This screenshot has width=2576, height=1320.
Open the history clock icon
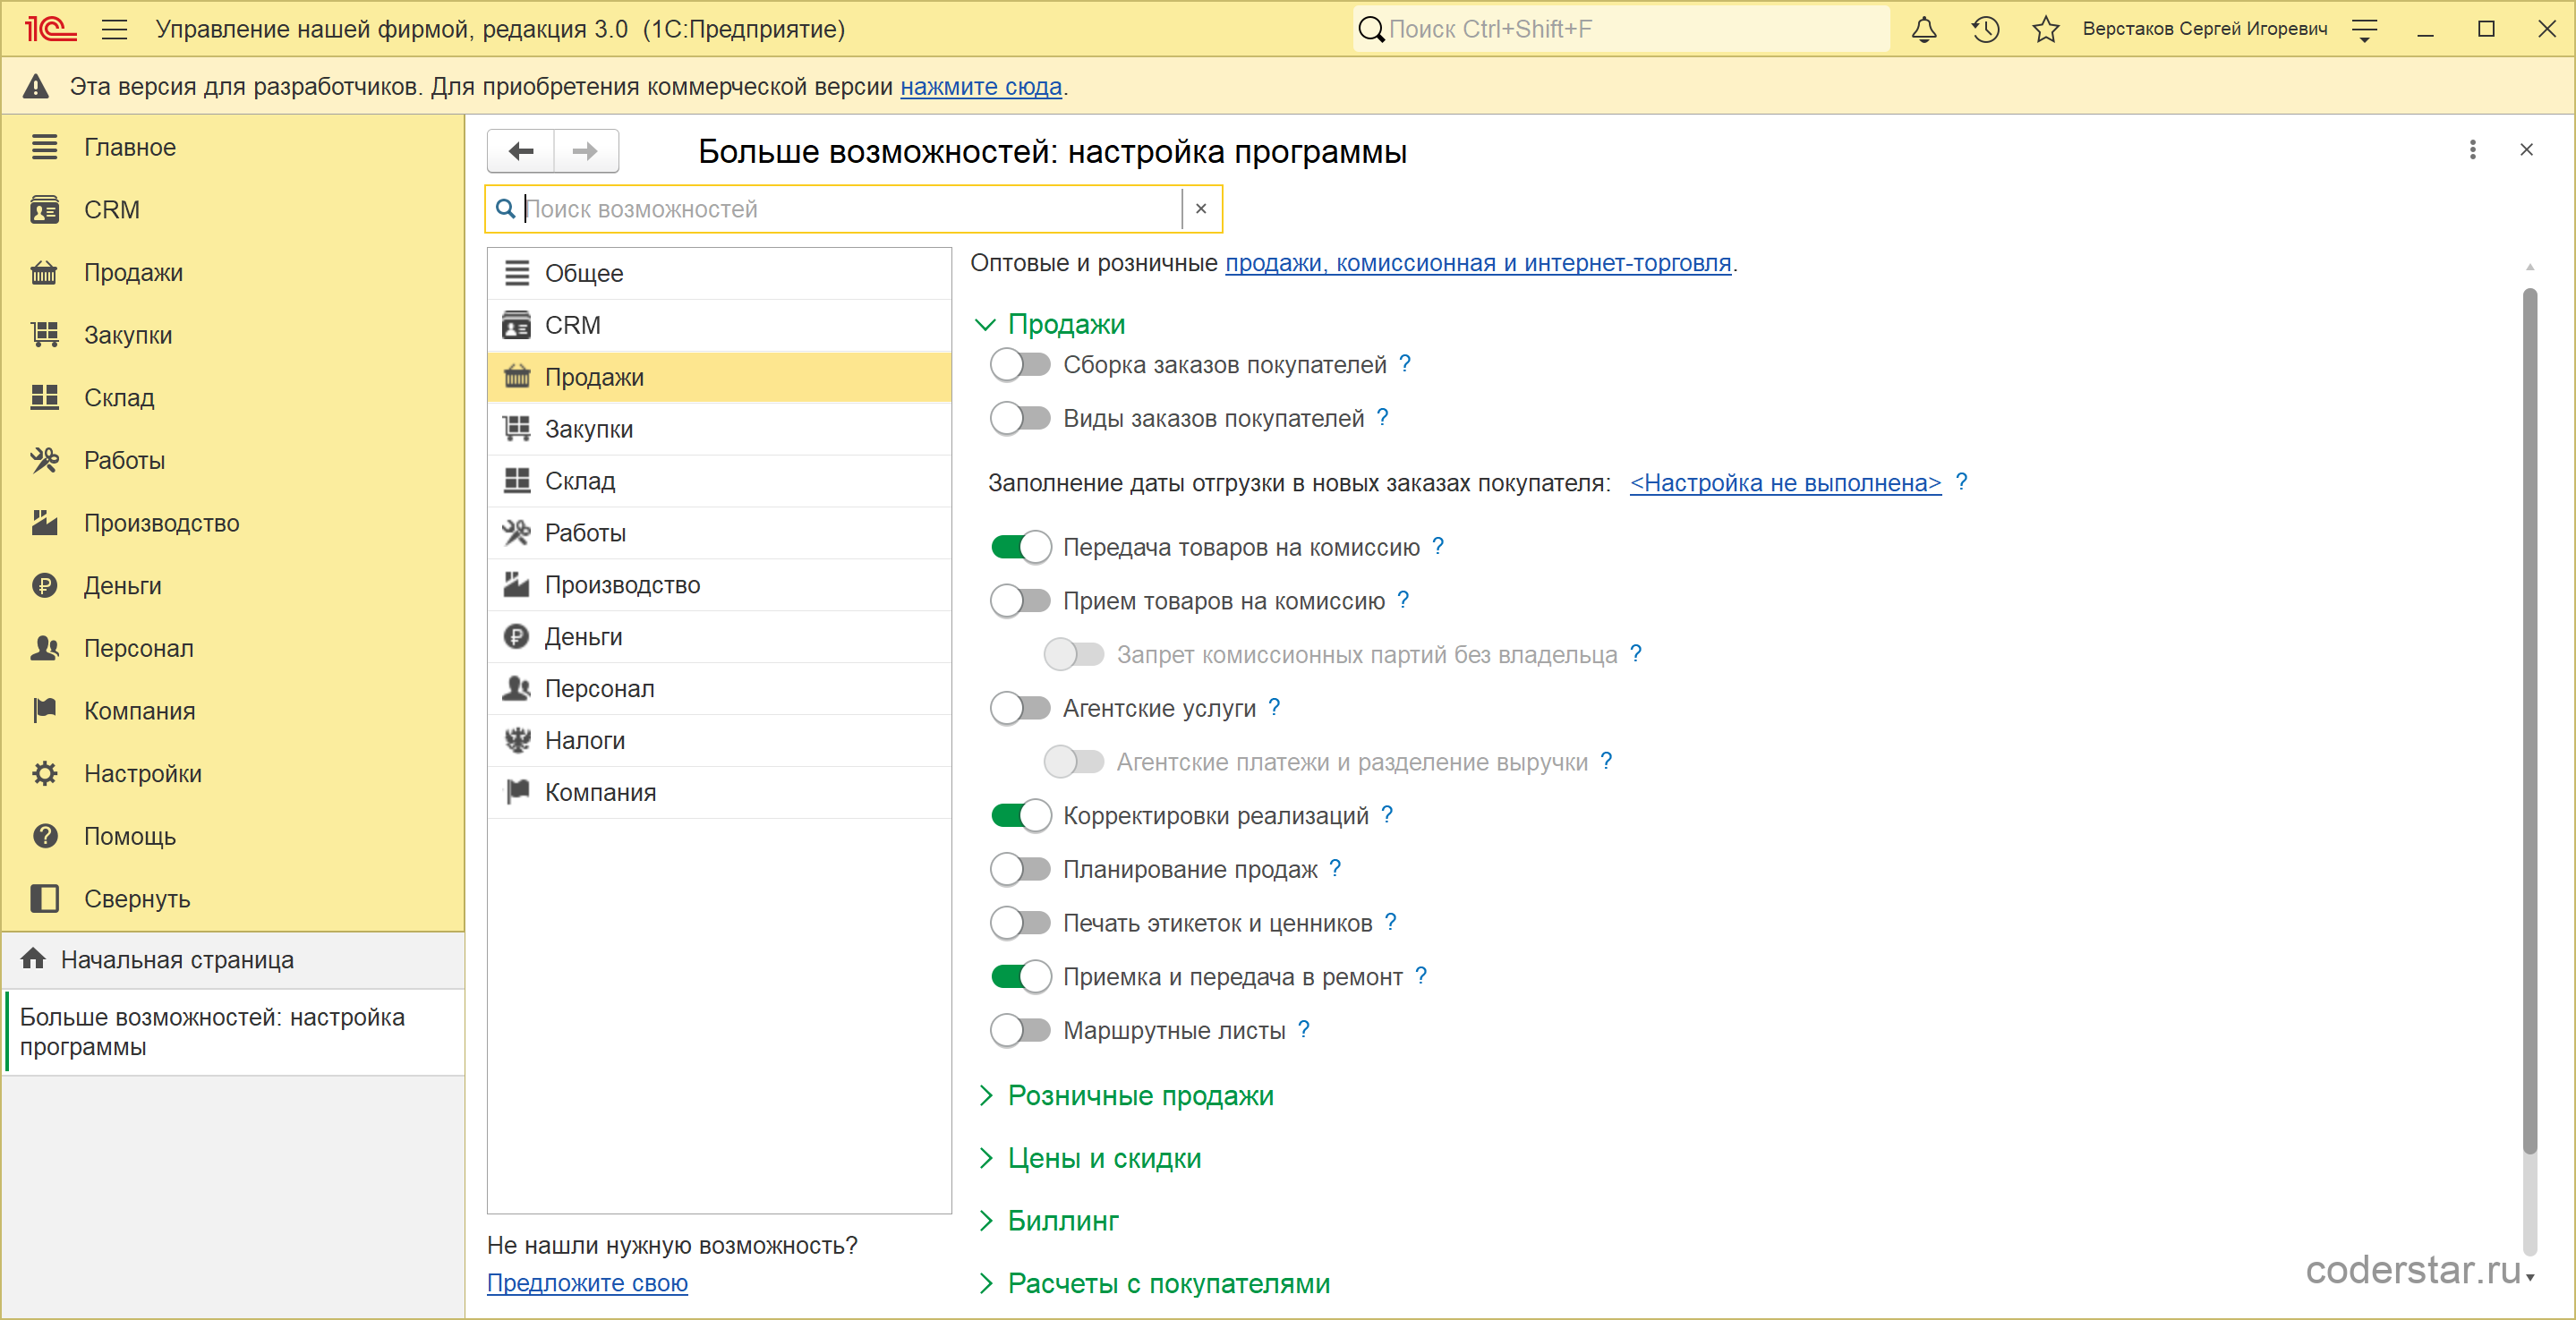pyautogui.click(x=1985, y=30)
